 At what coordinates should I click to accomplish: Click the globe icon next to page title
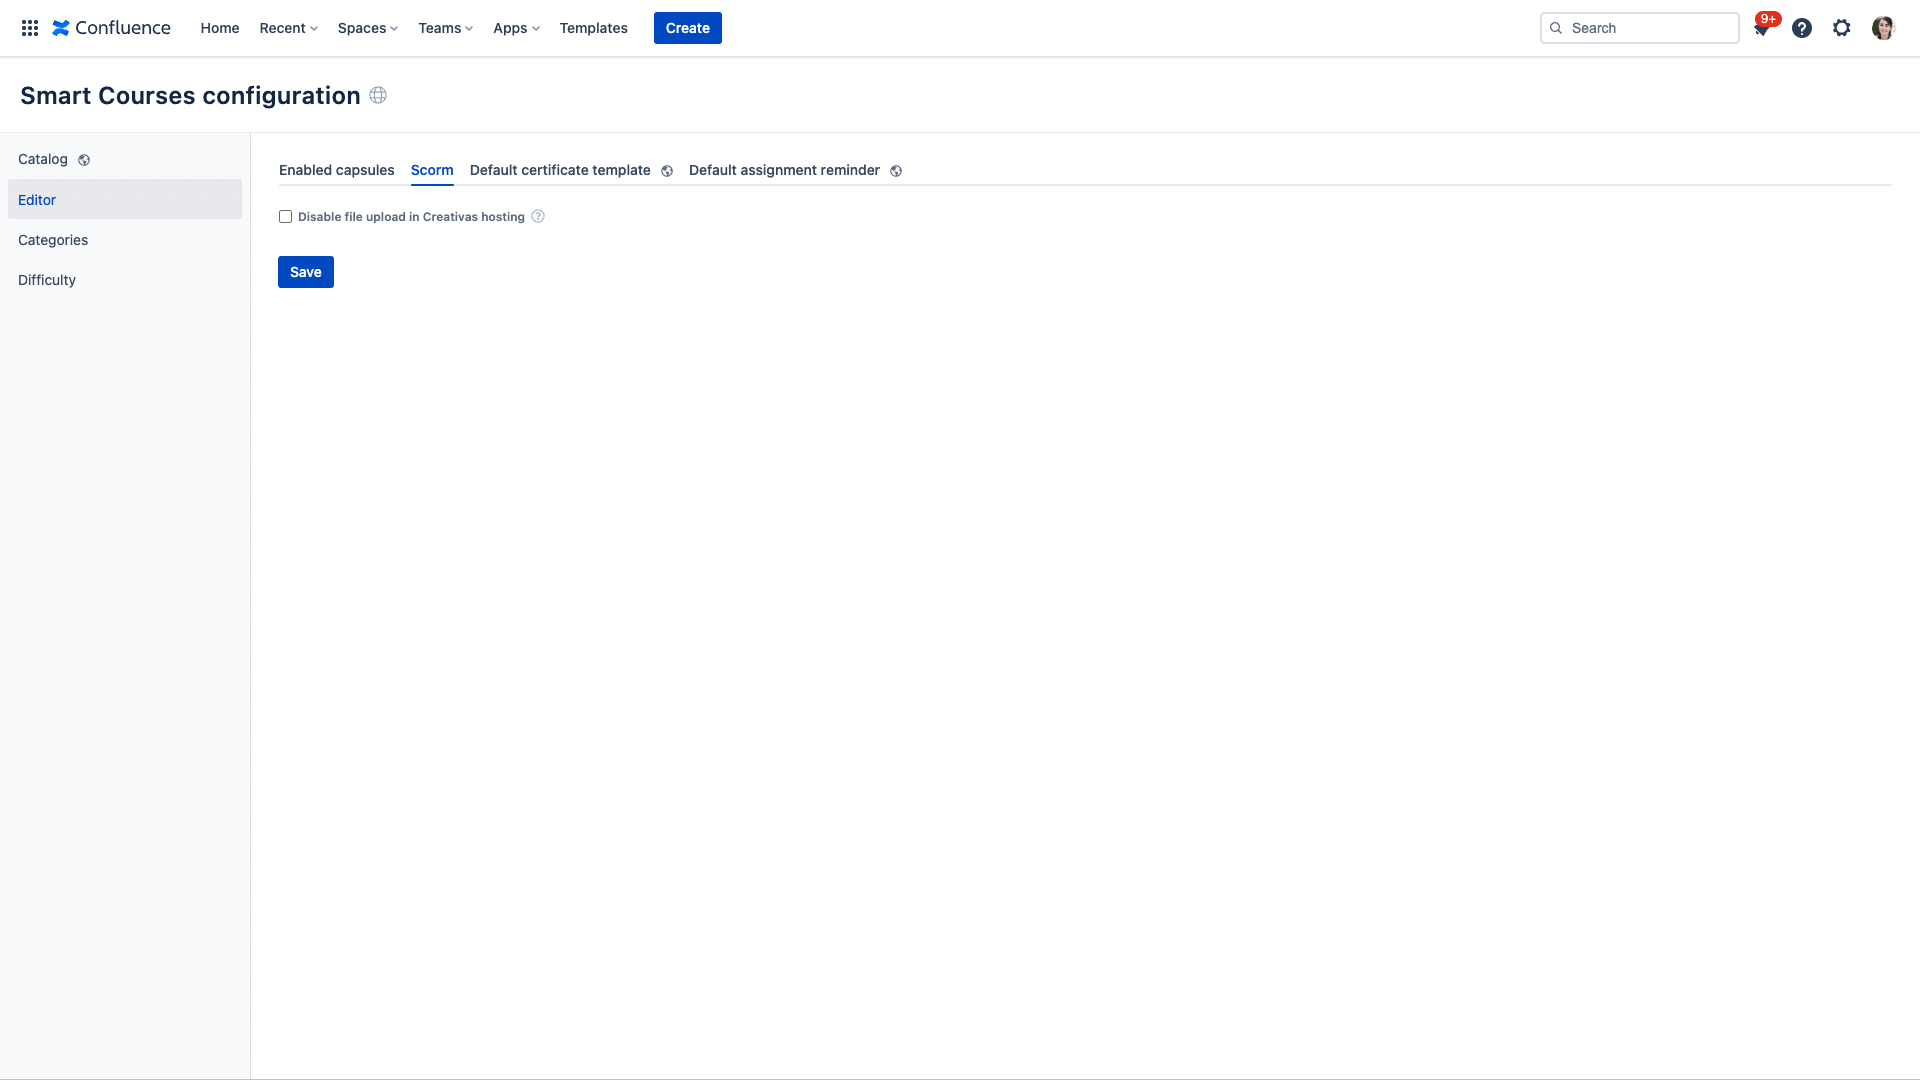378,95
